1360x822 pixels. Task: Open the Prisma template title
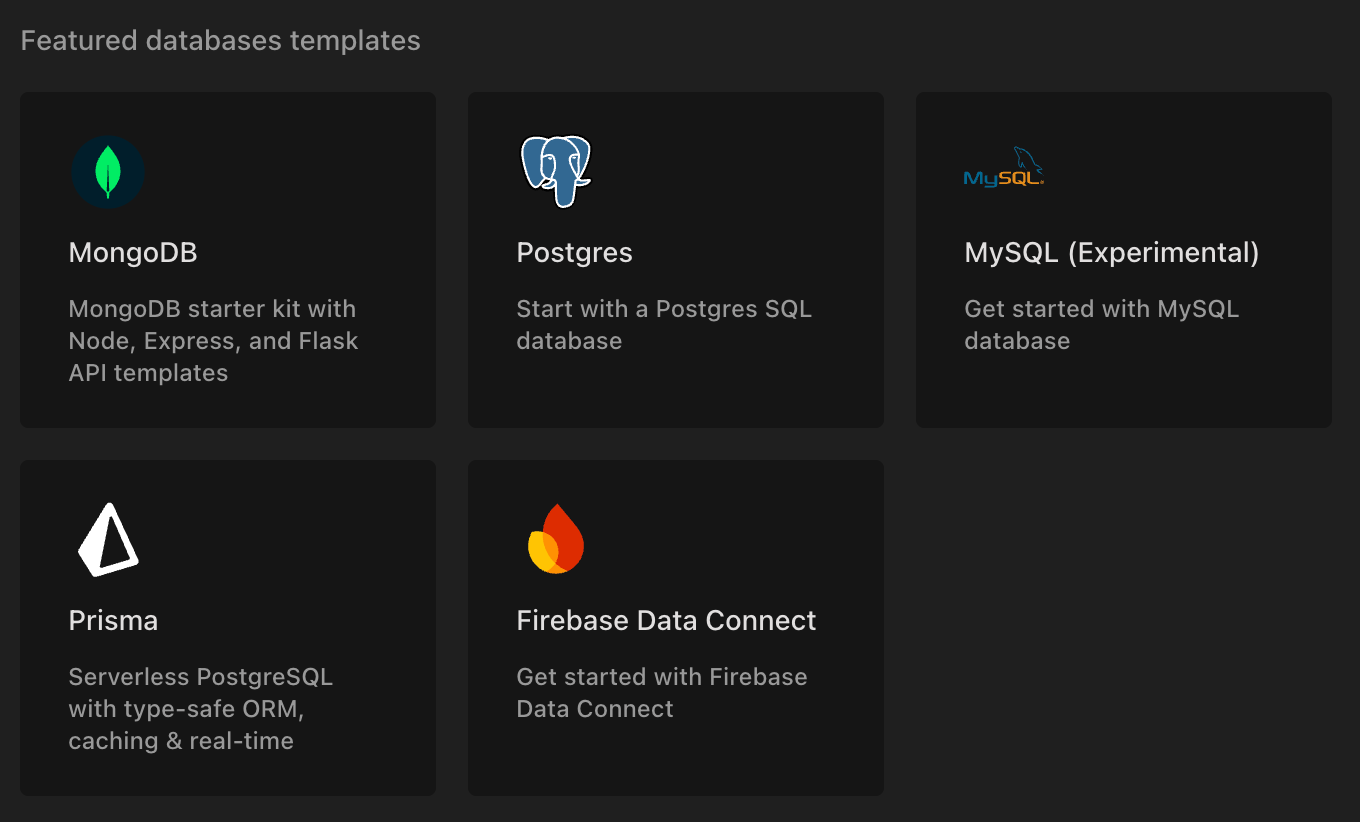click(113, 621)
